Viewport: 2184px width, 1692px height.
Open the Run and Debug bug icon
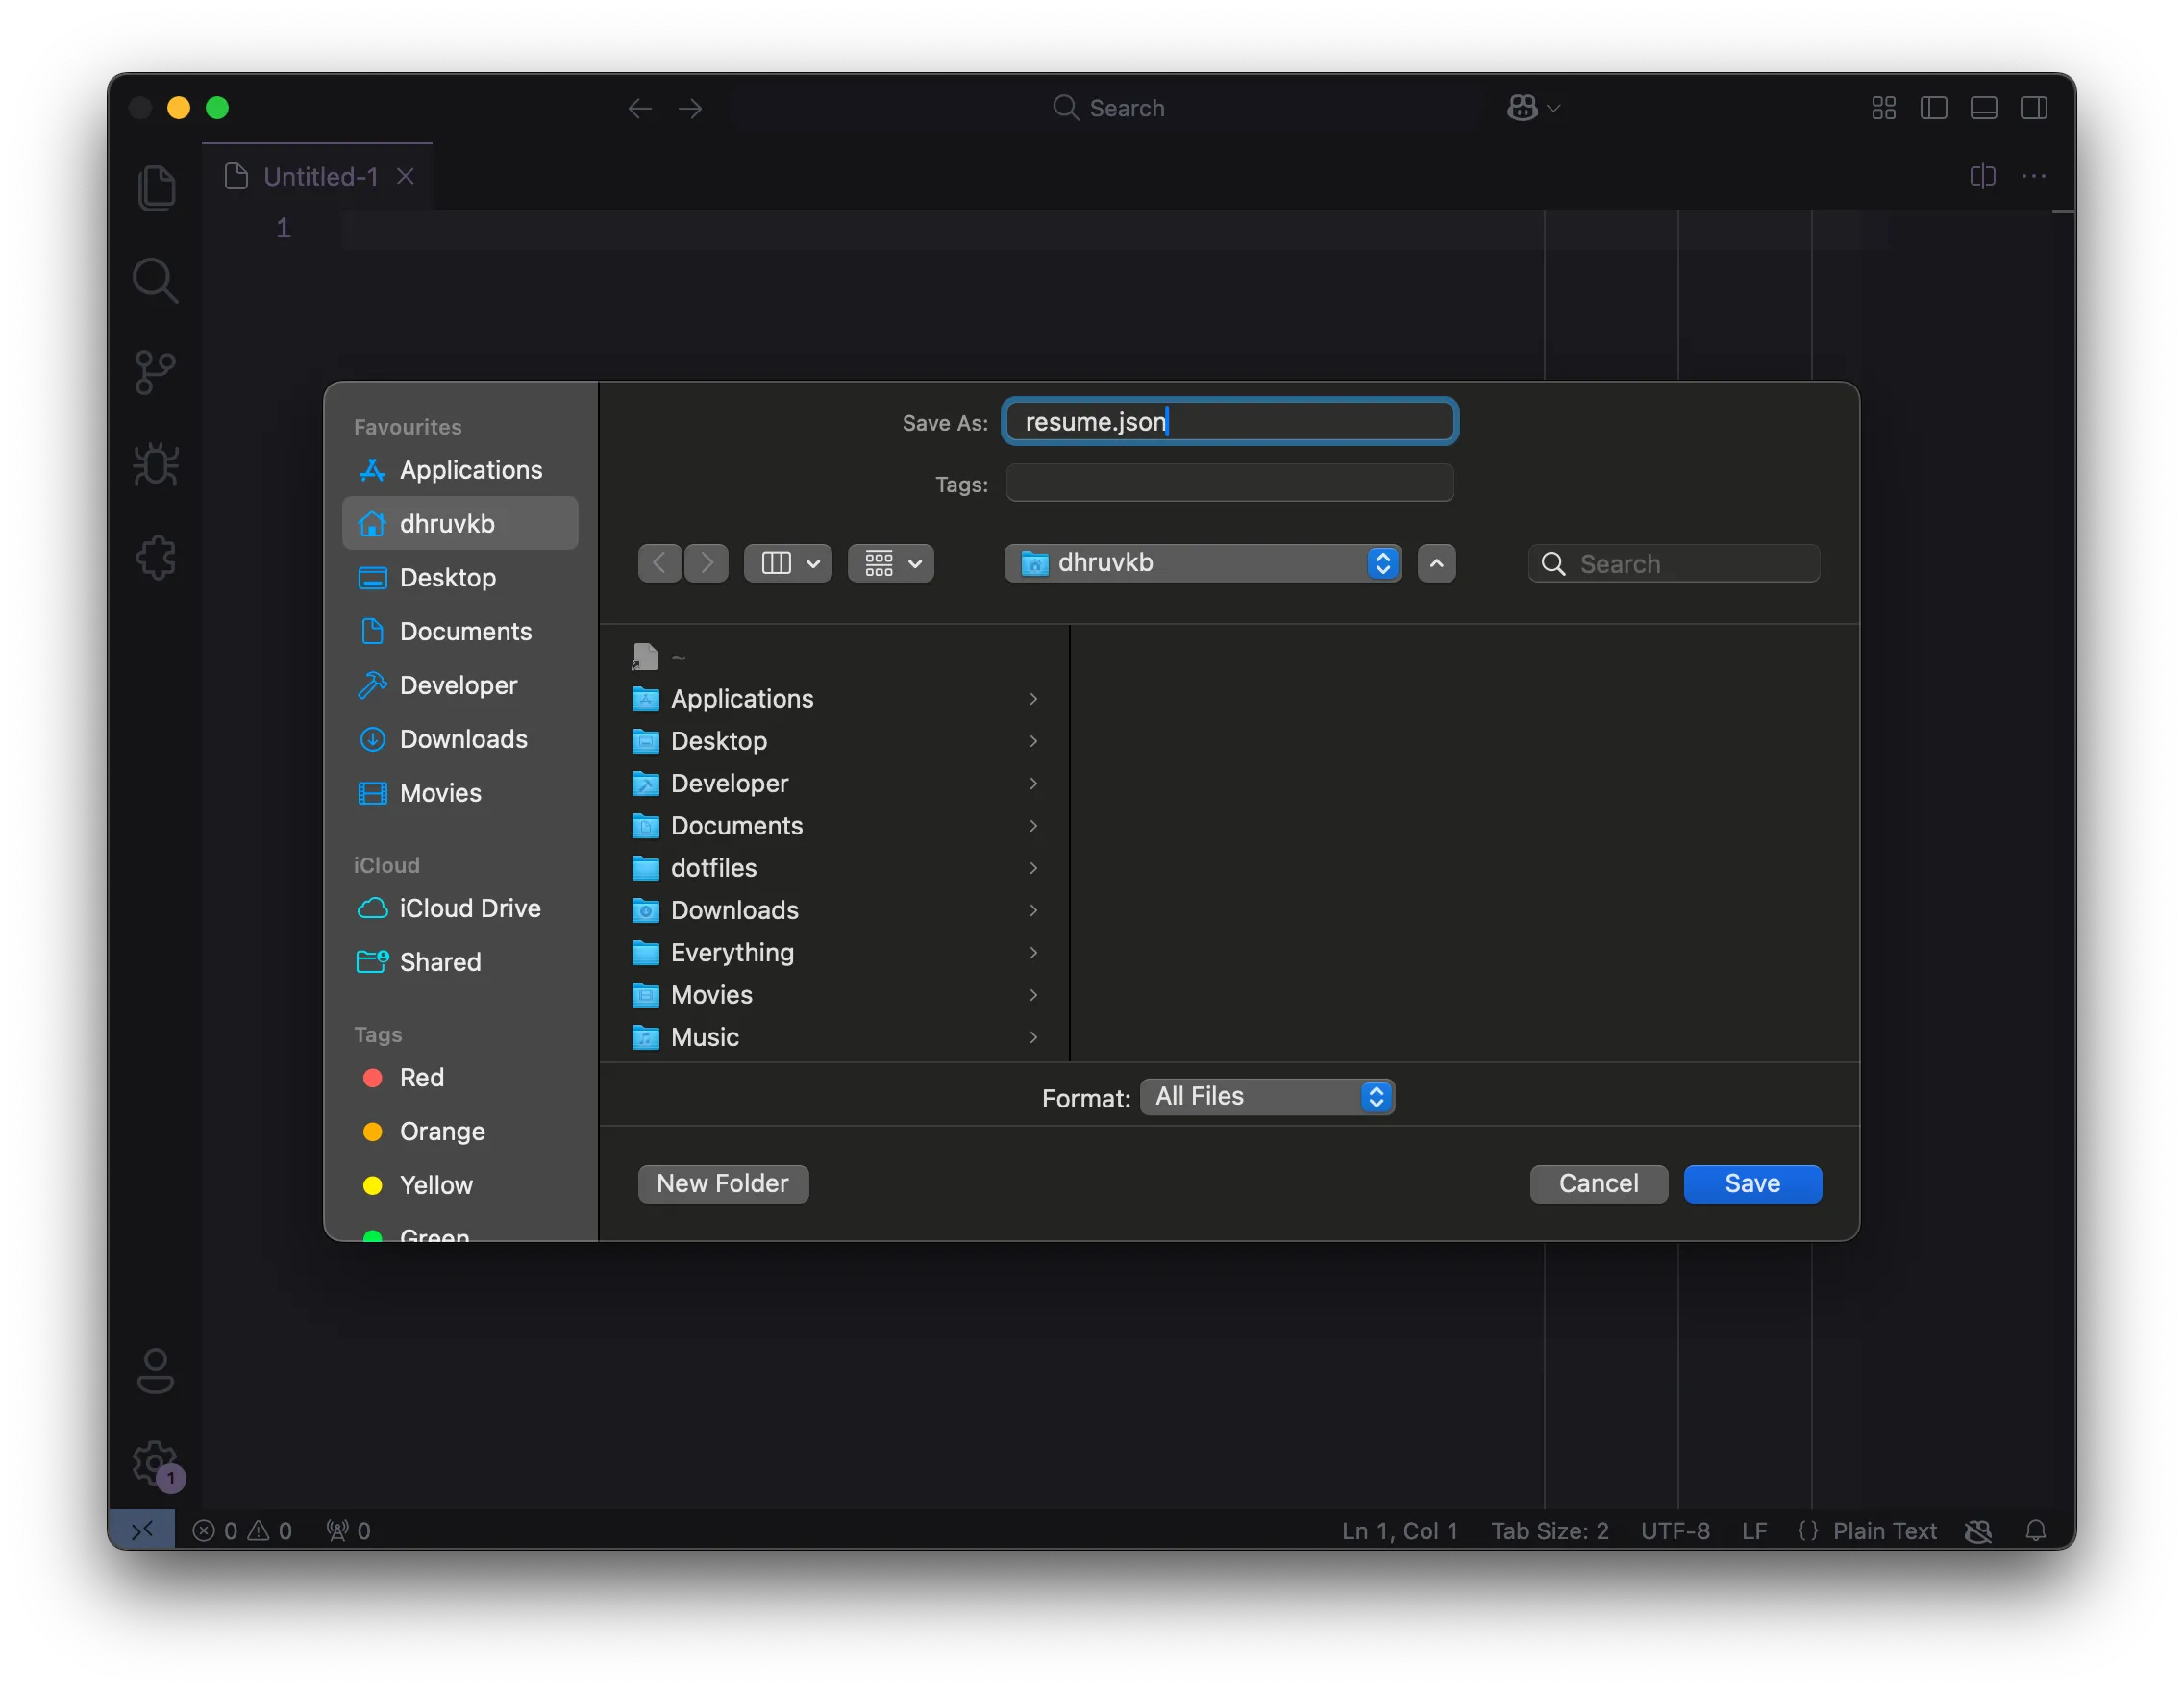click(156, 465)
